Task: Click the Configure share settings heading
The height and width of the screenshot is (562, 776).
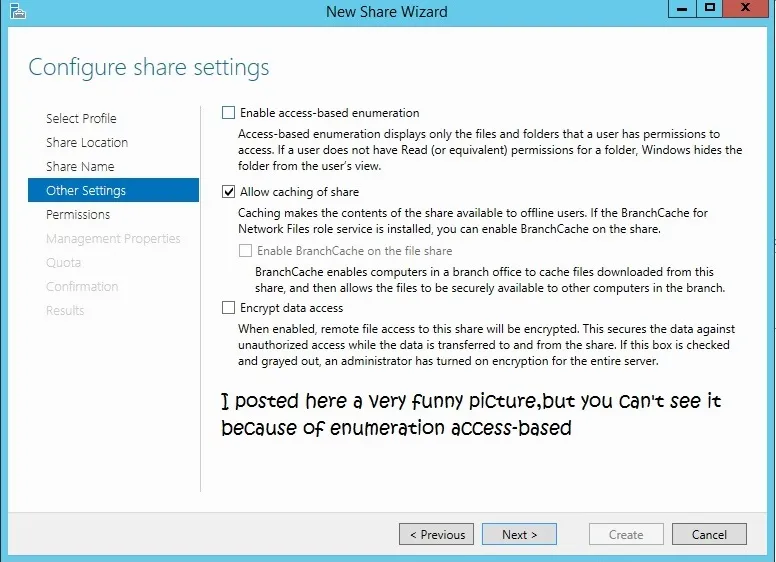Action: pos(149,67)
